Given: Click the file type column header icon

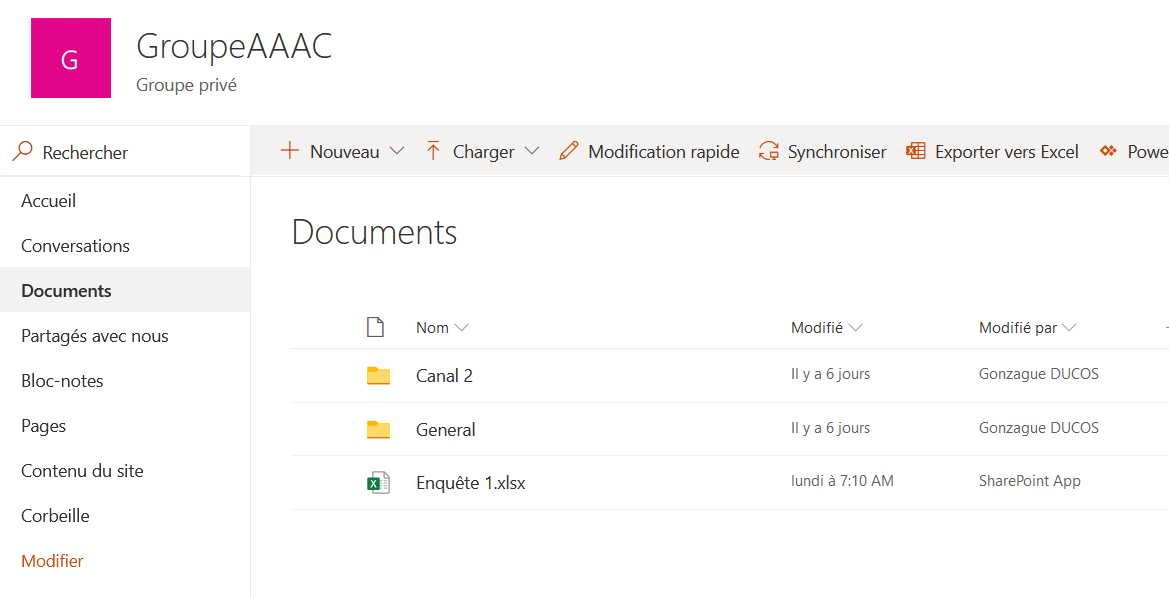Looking at the screenshot, I should [x=375, y=327].
